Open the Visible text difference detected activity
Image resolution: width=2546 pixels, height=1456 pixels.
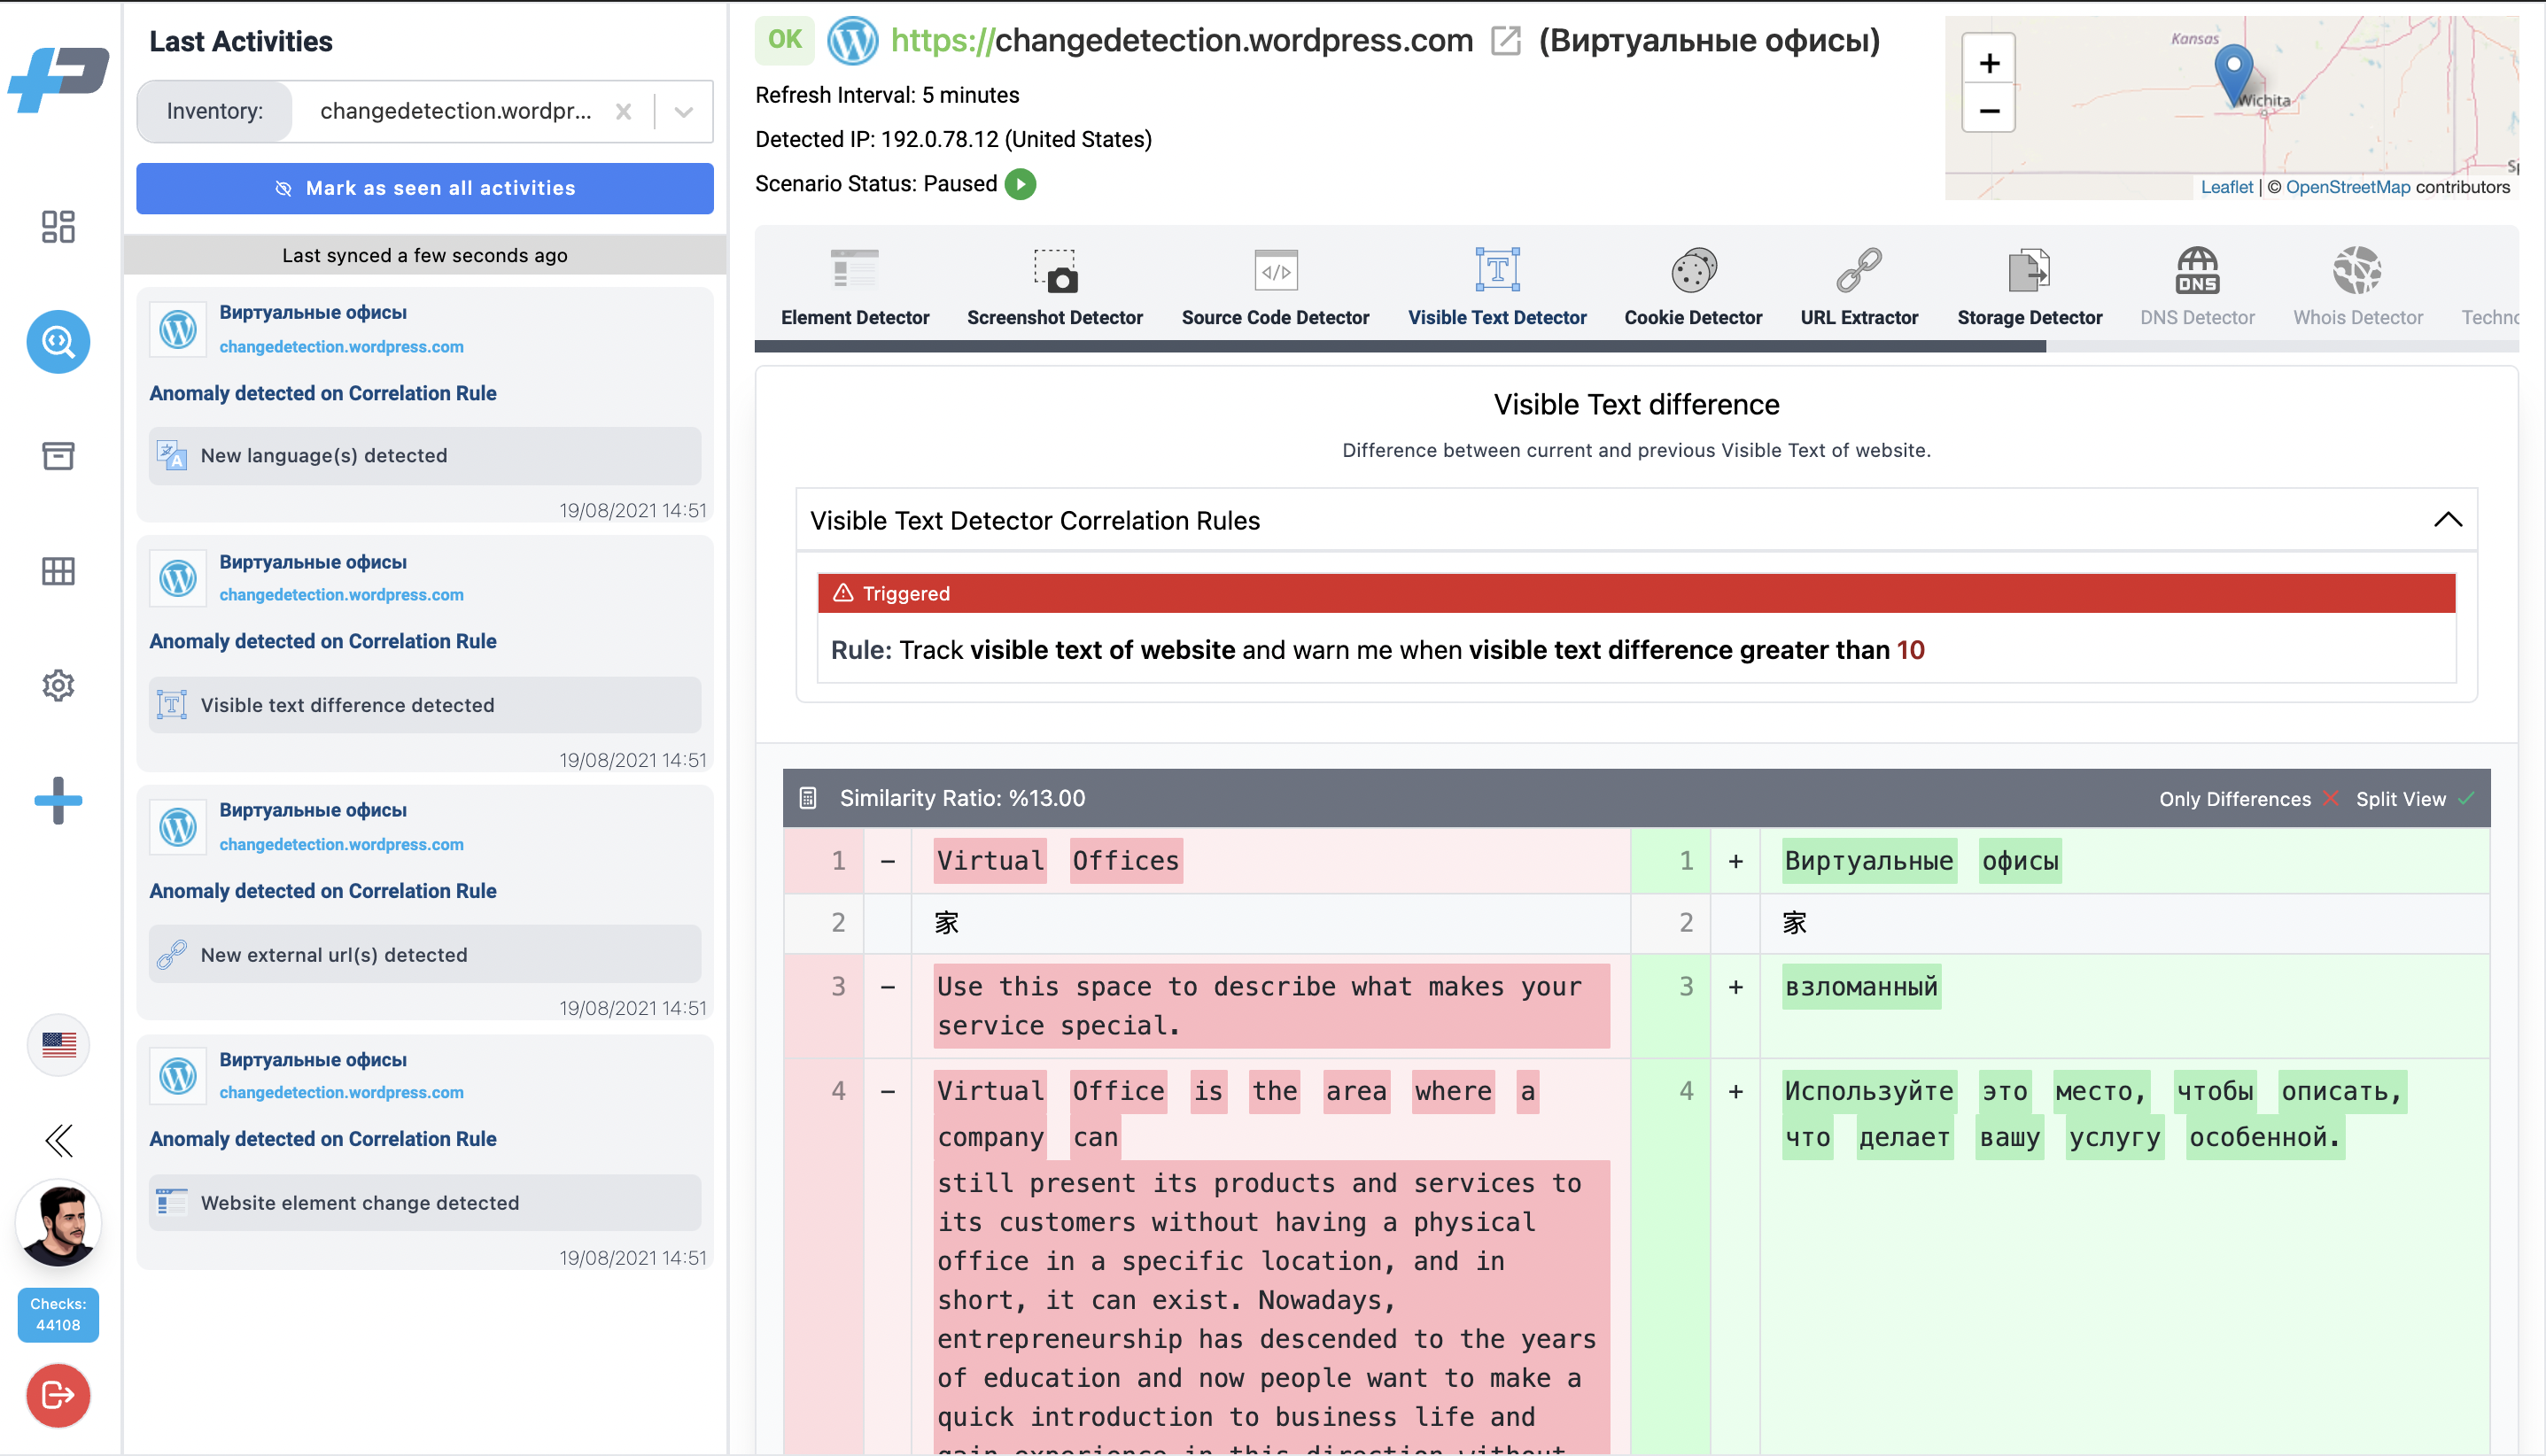[425, 705]
